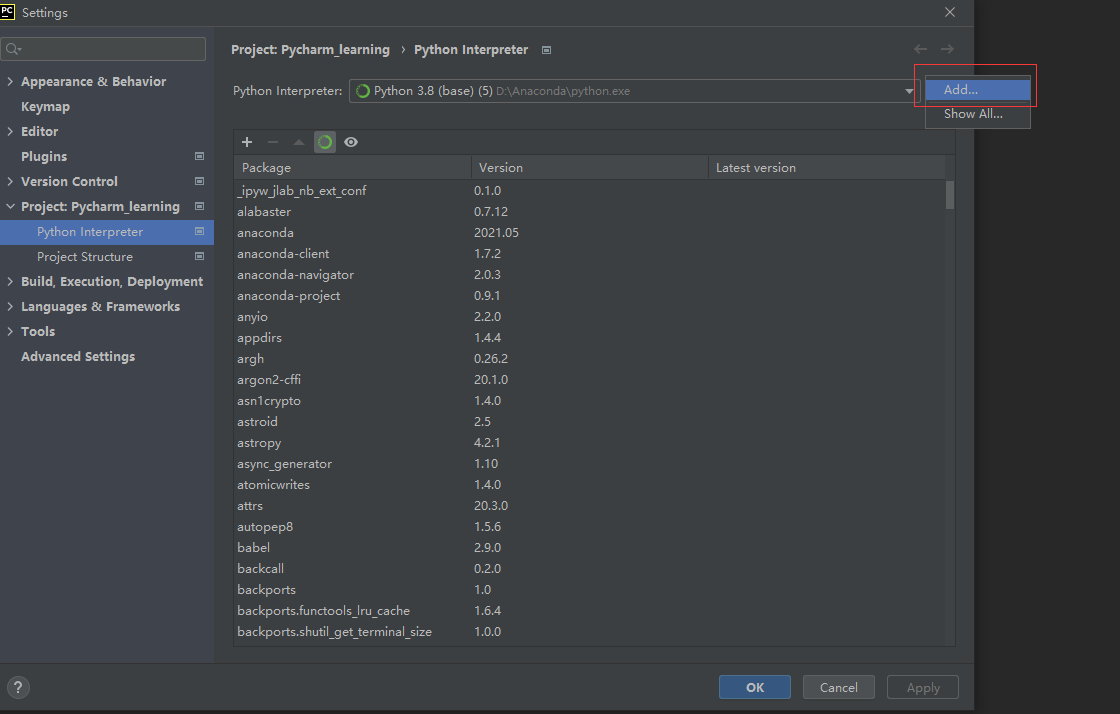This screenshot has height=714, width=1120.
Task: Click the settings icon next to Python Interpreter breadcrumb
Action: [546, 49]
